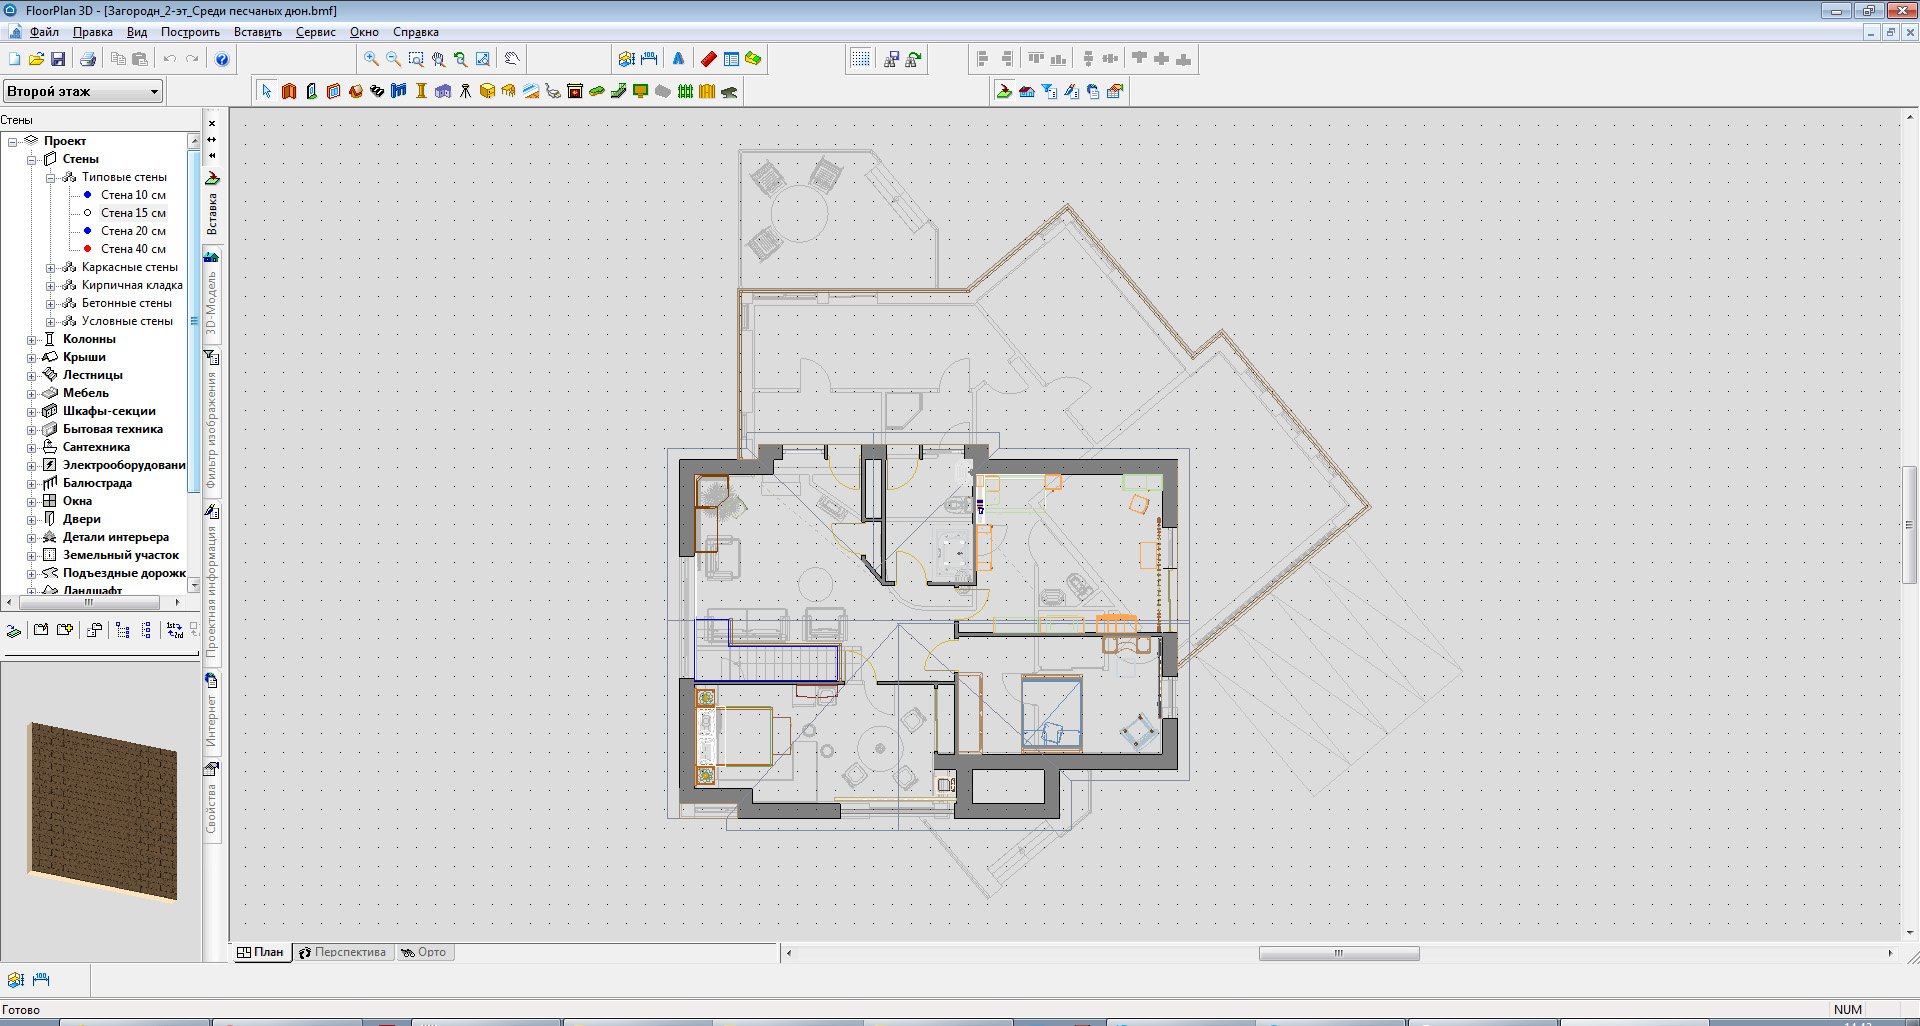1920x1026 pixels.
Task: Select the green fence tool icon
Action: [685, 91]
